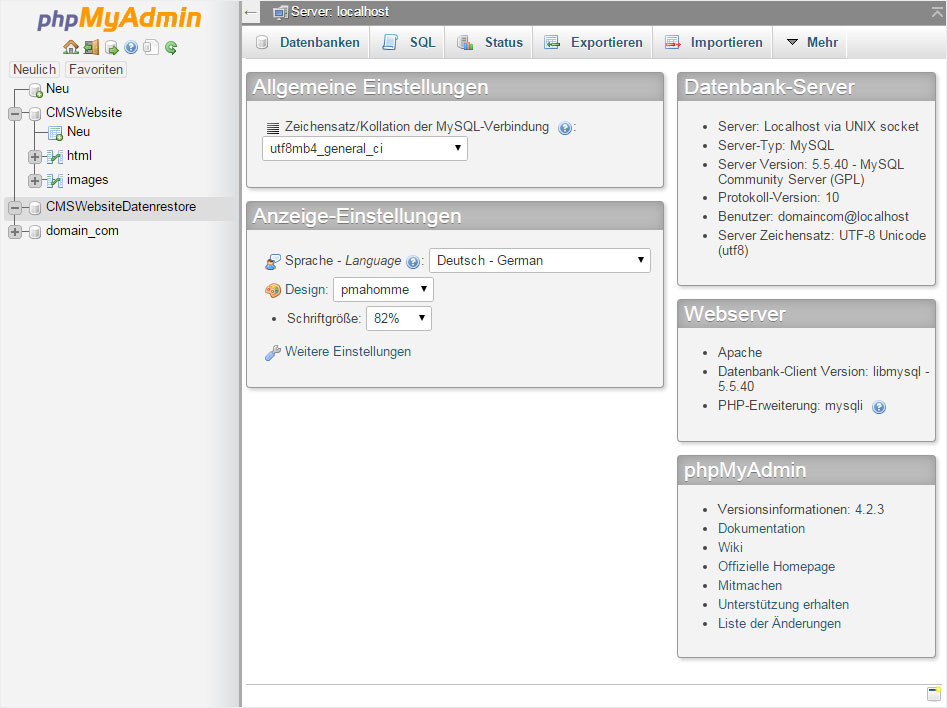This screenshot has width=947, height=708.
Task: Expand the images table node
Action: click(35, 181)
